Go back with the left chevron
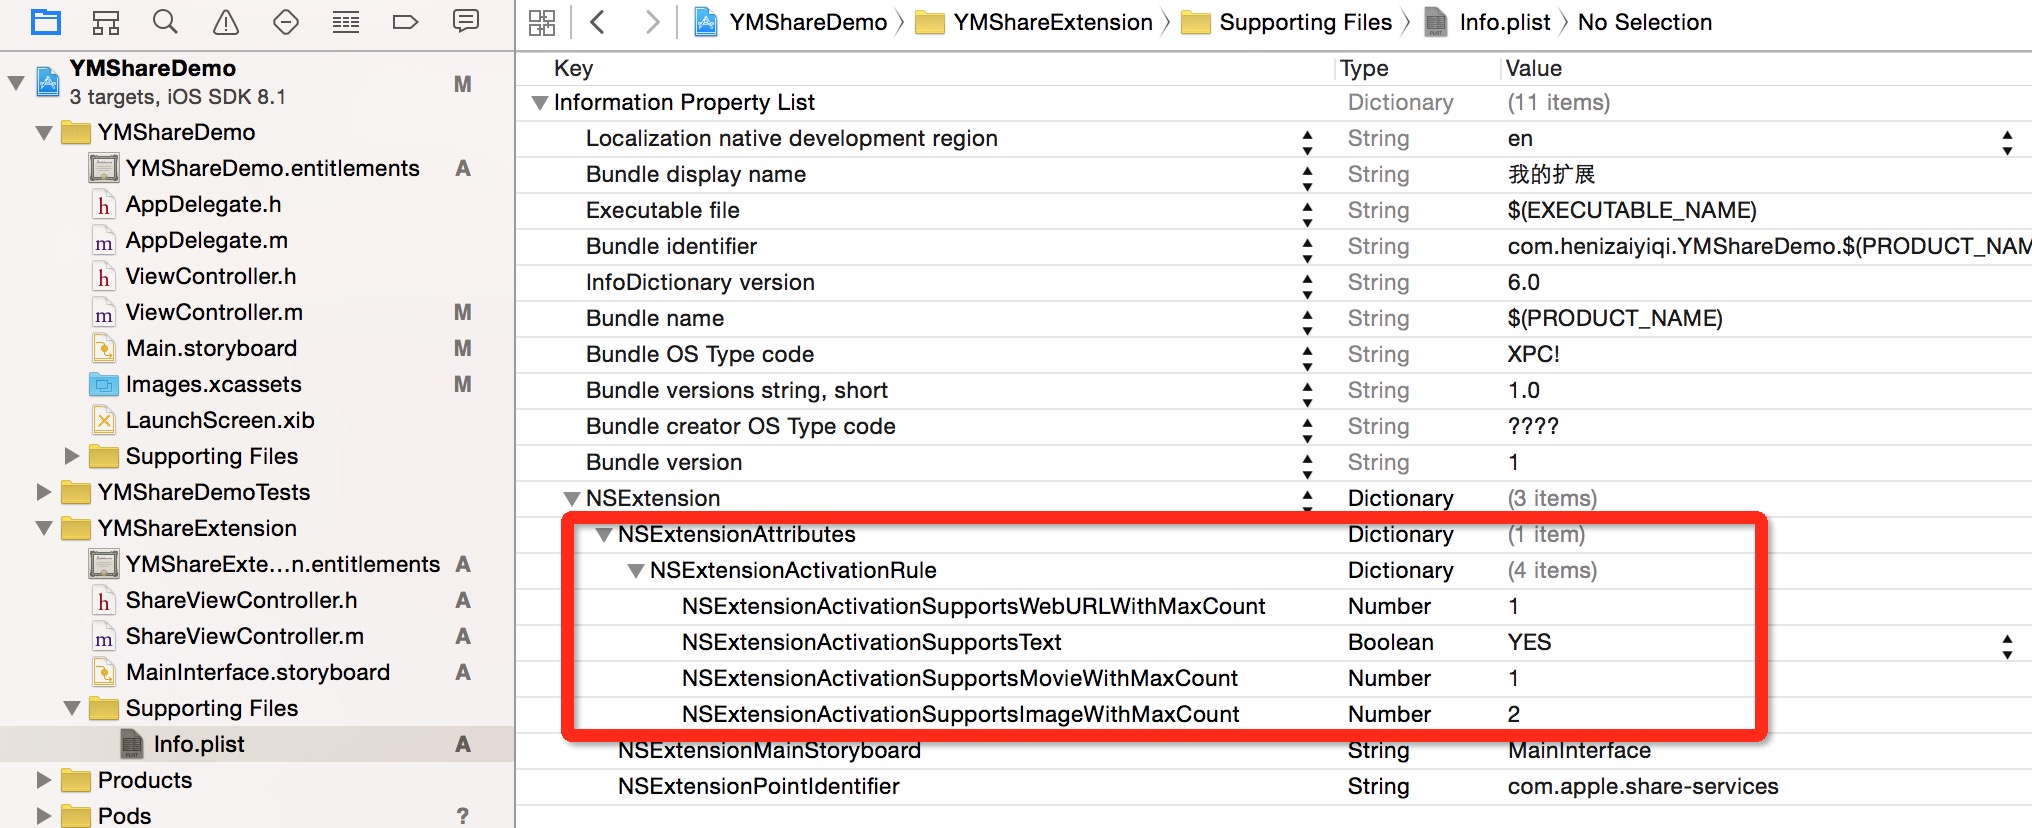The height and width of the screenshot is (828, 2032). [598, 22]
